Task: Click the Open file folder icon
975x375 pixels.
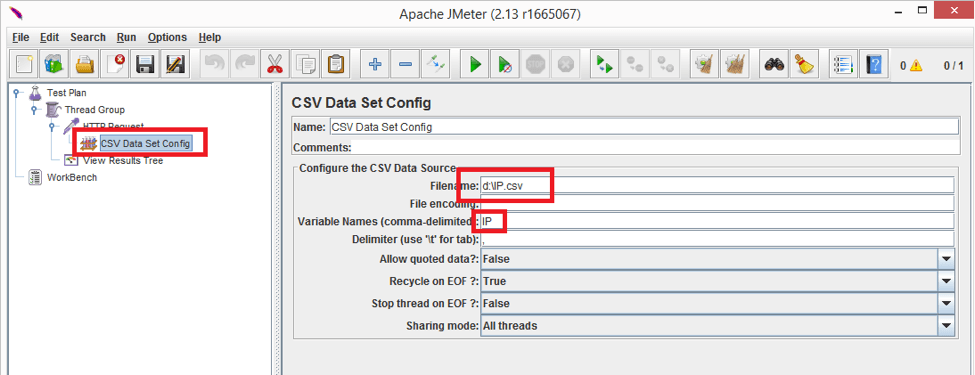Action: click(x=85, y=63)
